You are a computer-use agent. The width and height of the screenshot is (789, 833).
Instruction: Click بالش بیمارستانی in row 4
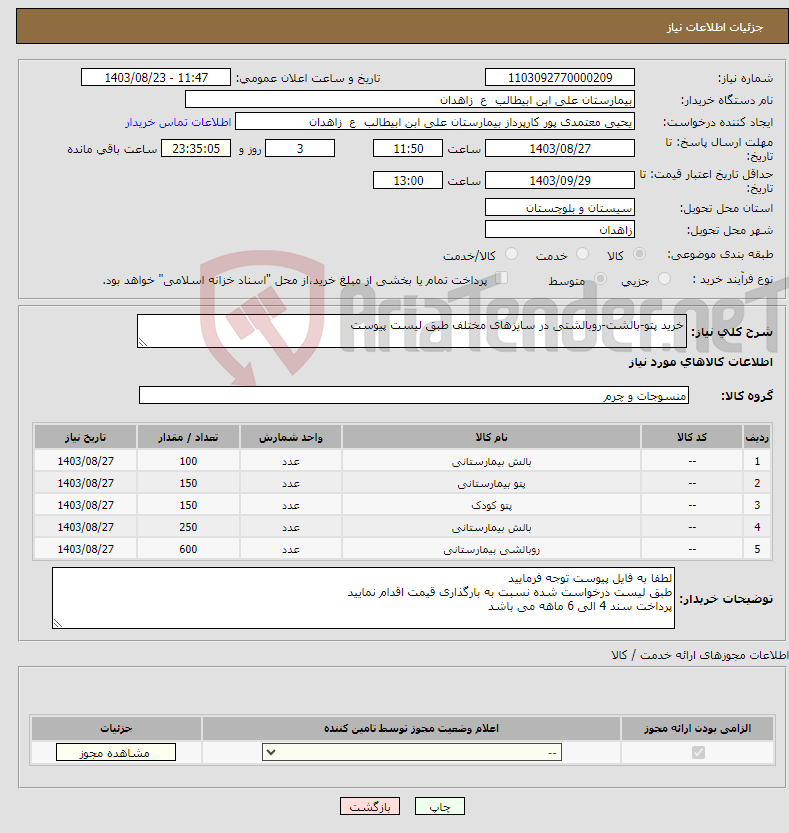[491, 528]
